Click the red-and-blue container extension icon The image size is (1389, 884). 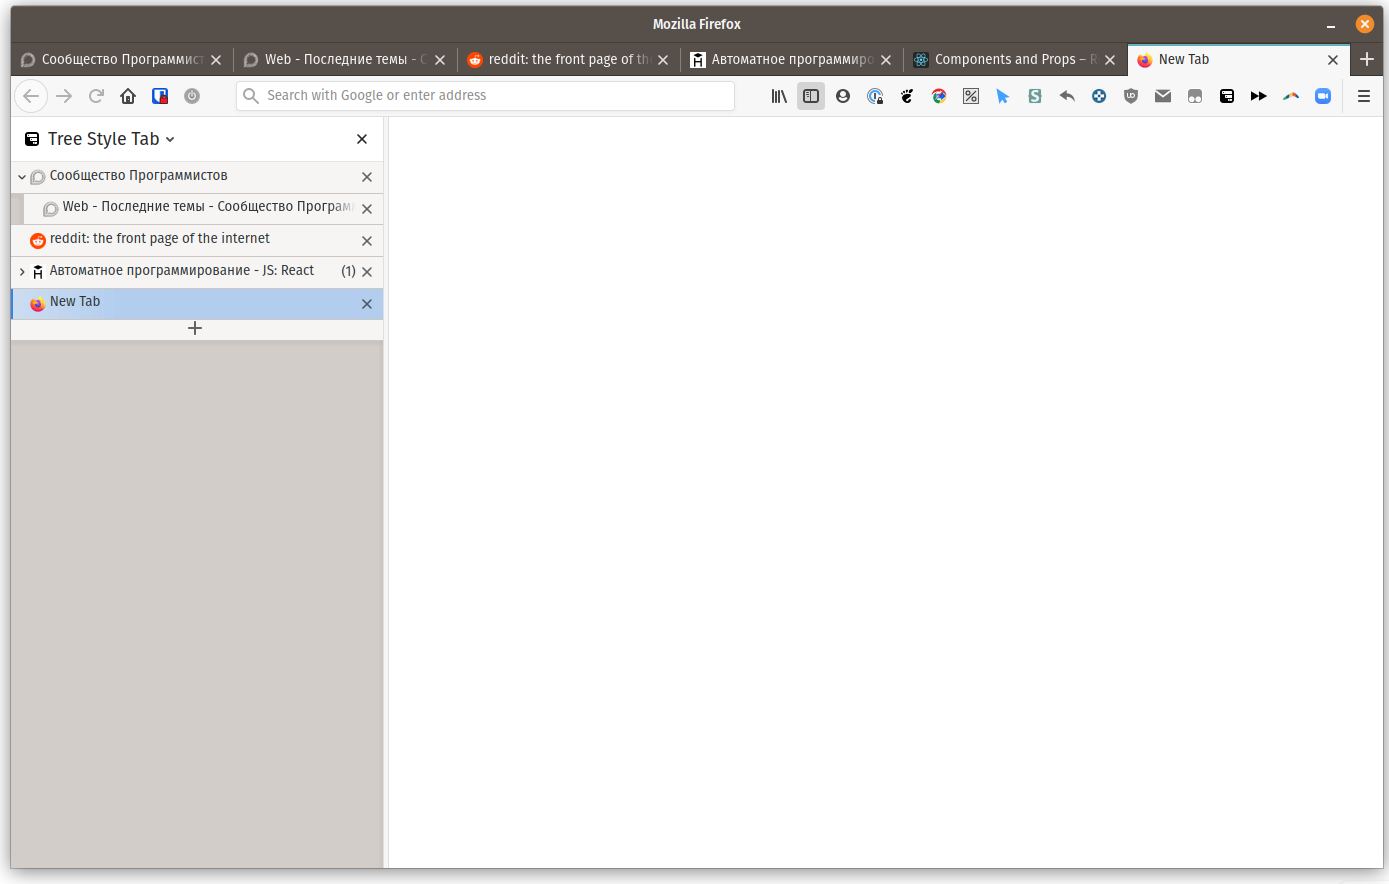coord(160,96)
